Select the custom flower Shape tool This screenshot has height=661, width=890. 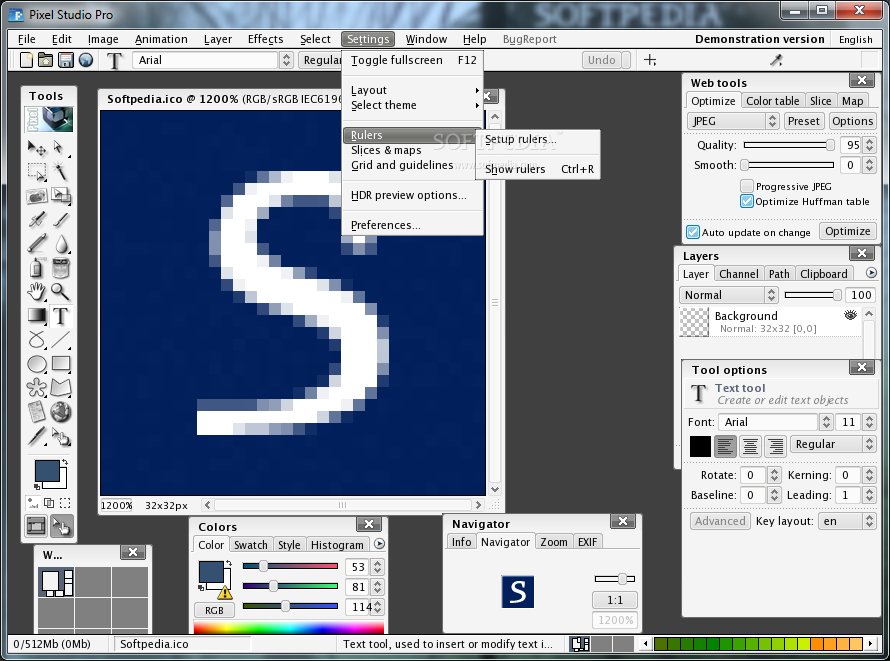(37, 388)
